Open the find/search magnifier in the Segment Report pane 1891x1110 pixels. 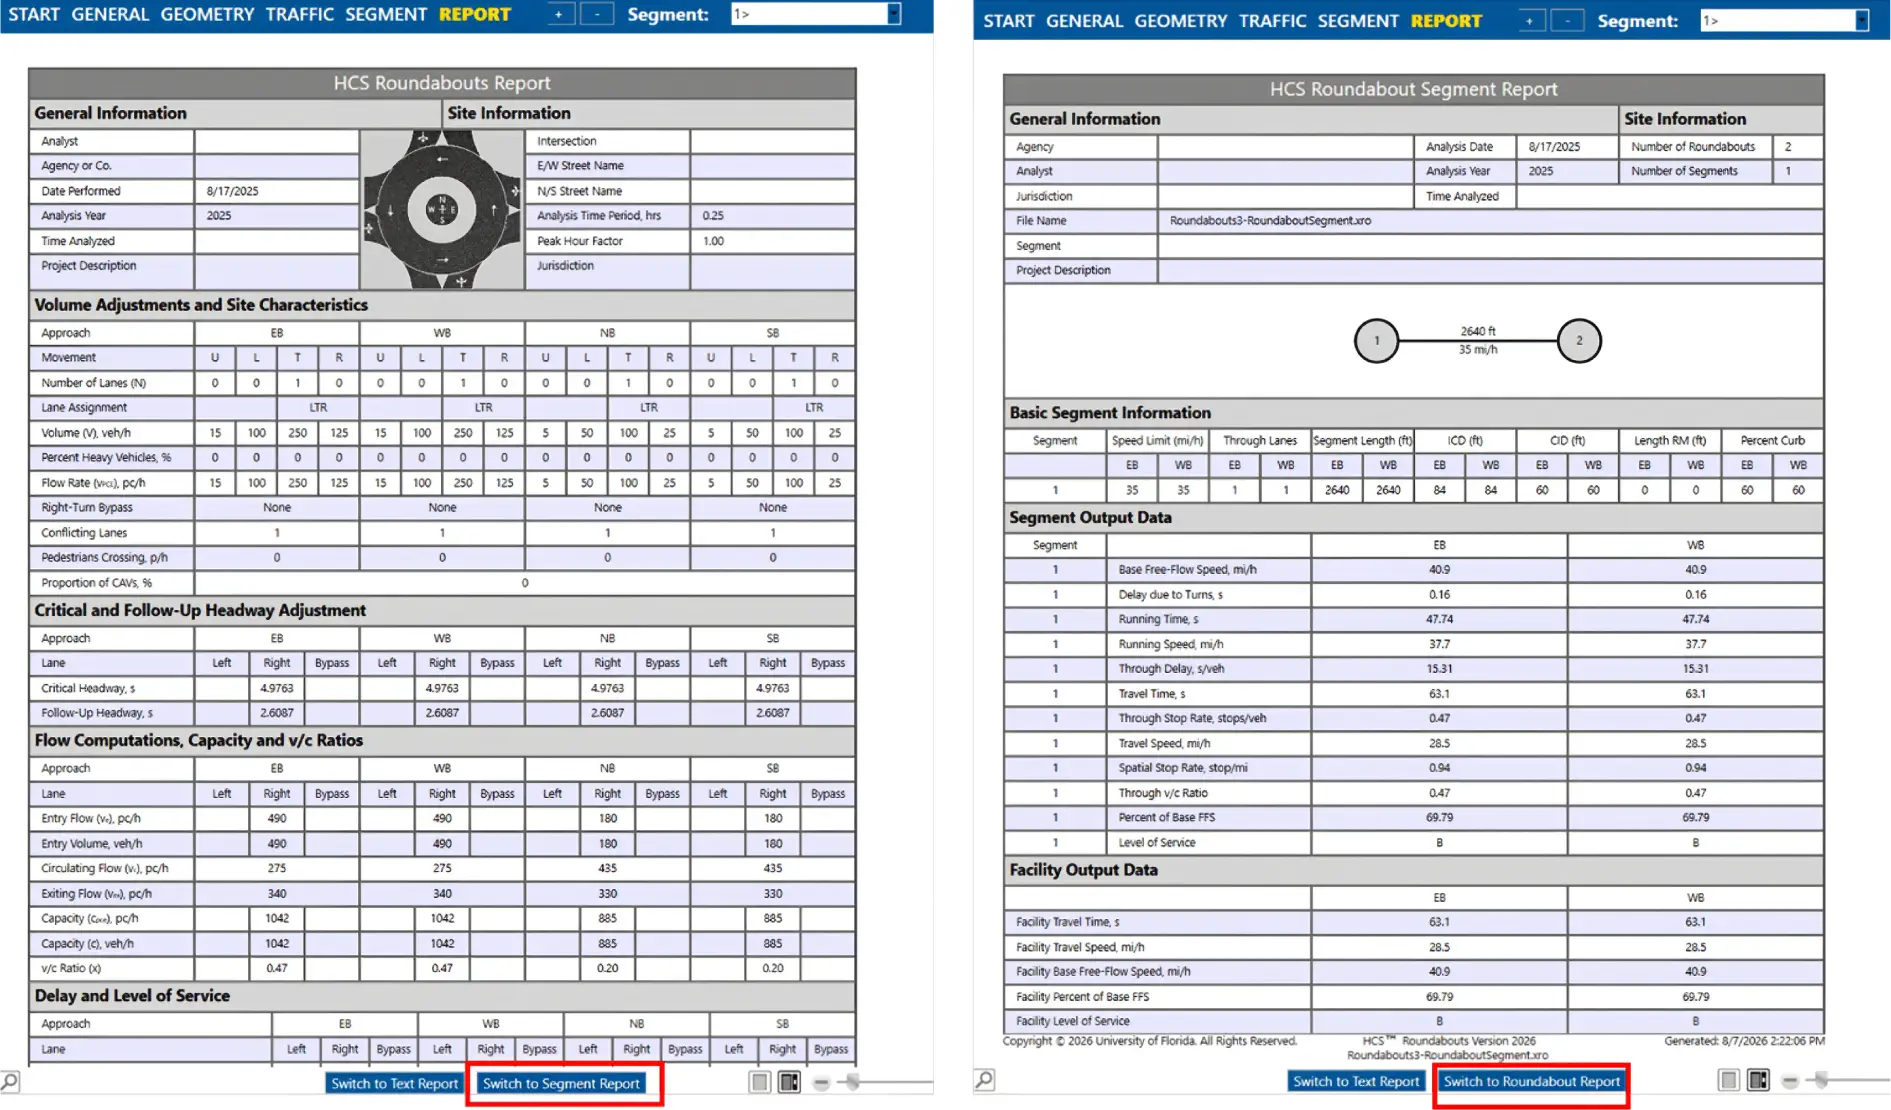click(x=984, y=1080)
